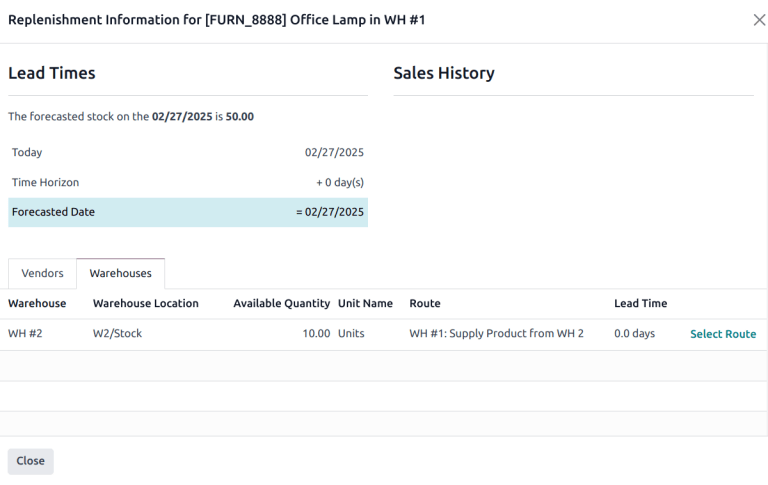Click the Time Horizon row
Viewport: 768px width, 485px height.
188,182
